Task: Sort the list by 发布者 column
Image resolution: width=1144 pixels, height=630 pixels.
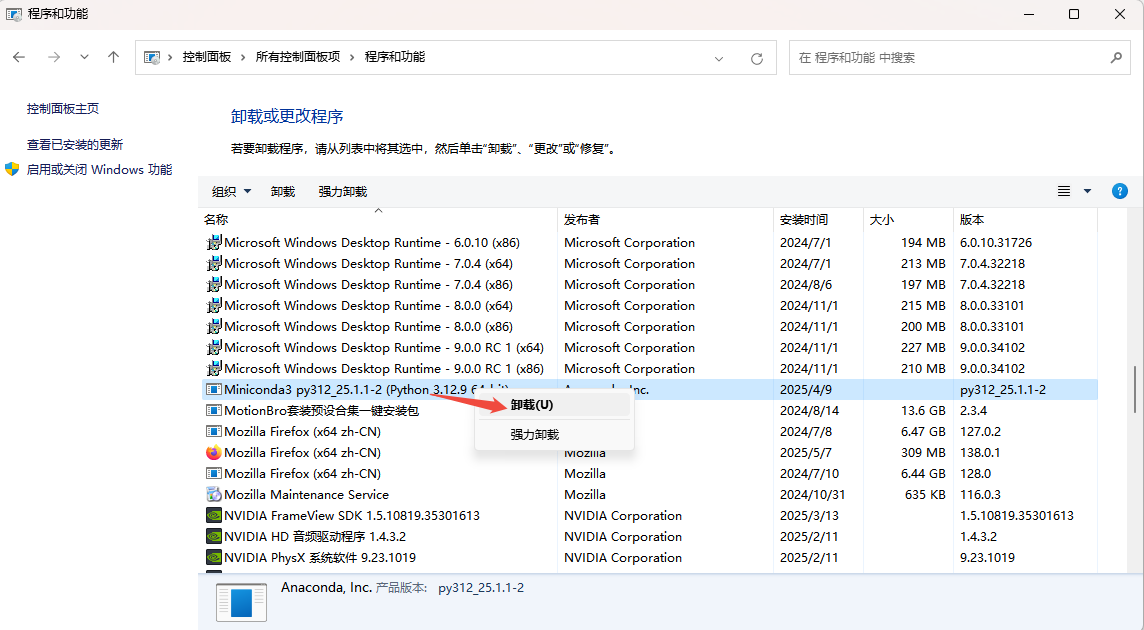Action: 665,220
